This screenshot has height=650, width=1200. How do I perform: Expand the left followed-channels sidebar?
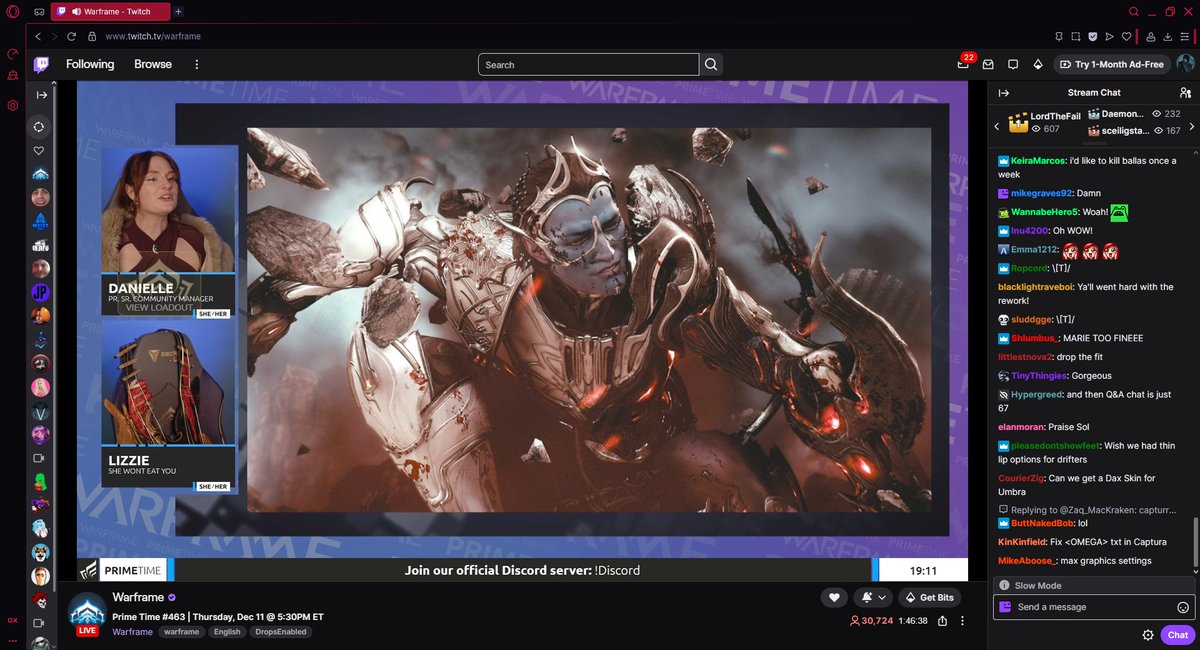(x=42, y=95)
